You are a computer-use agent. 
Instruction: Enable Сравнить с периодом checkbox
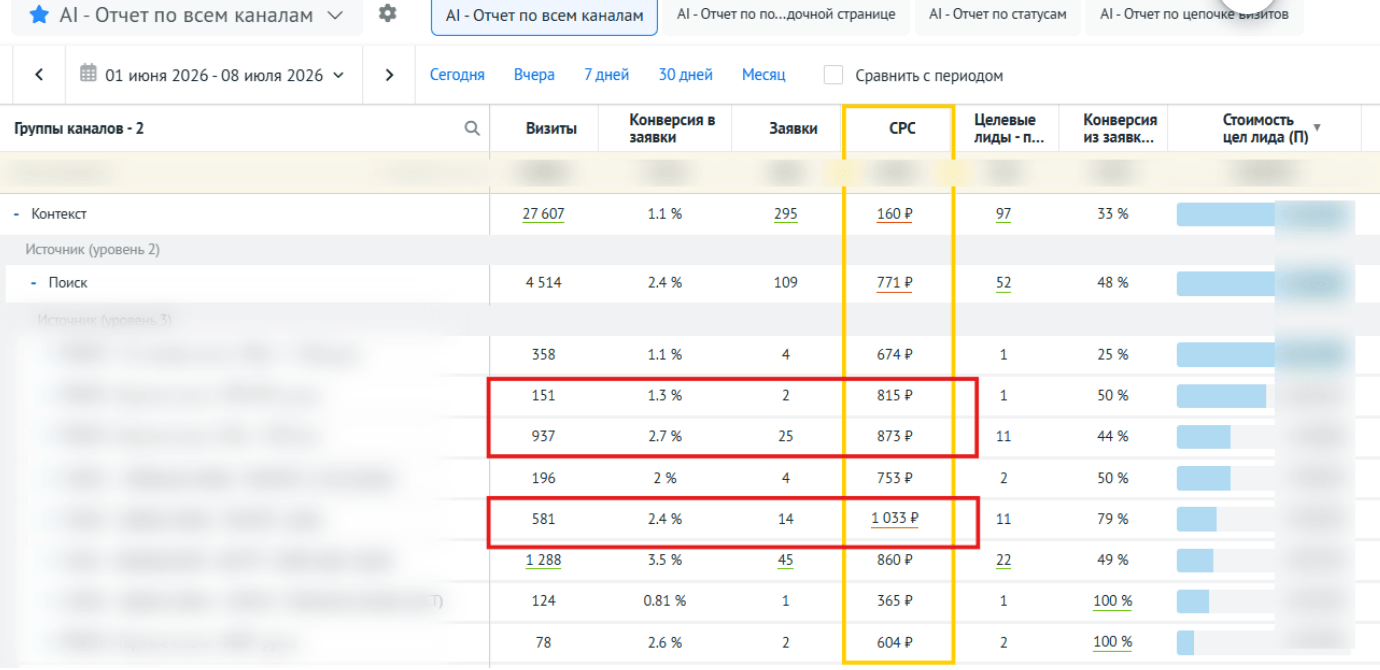point(833,75)
